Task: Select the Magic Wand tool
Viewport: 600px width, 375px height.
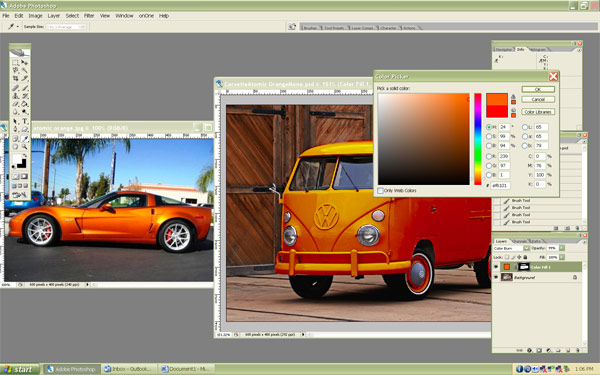Action: tap(24, 70)
